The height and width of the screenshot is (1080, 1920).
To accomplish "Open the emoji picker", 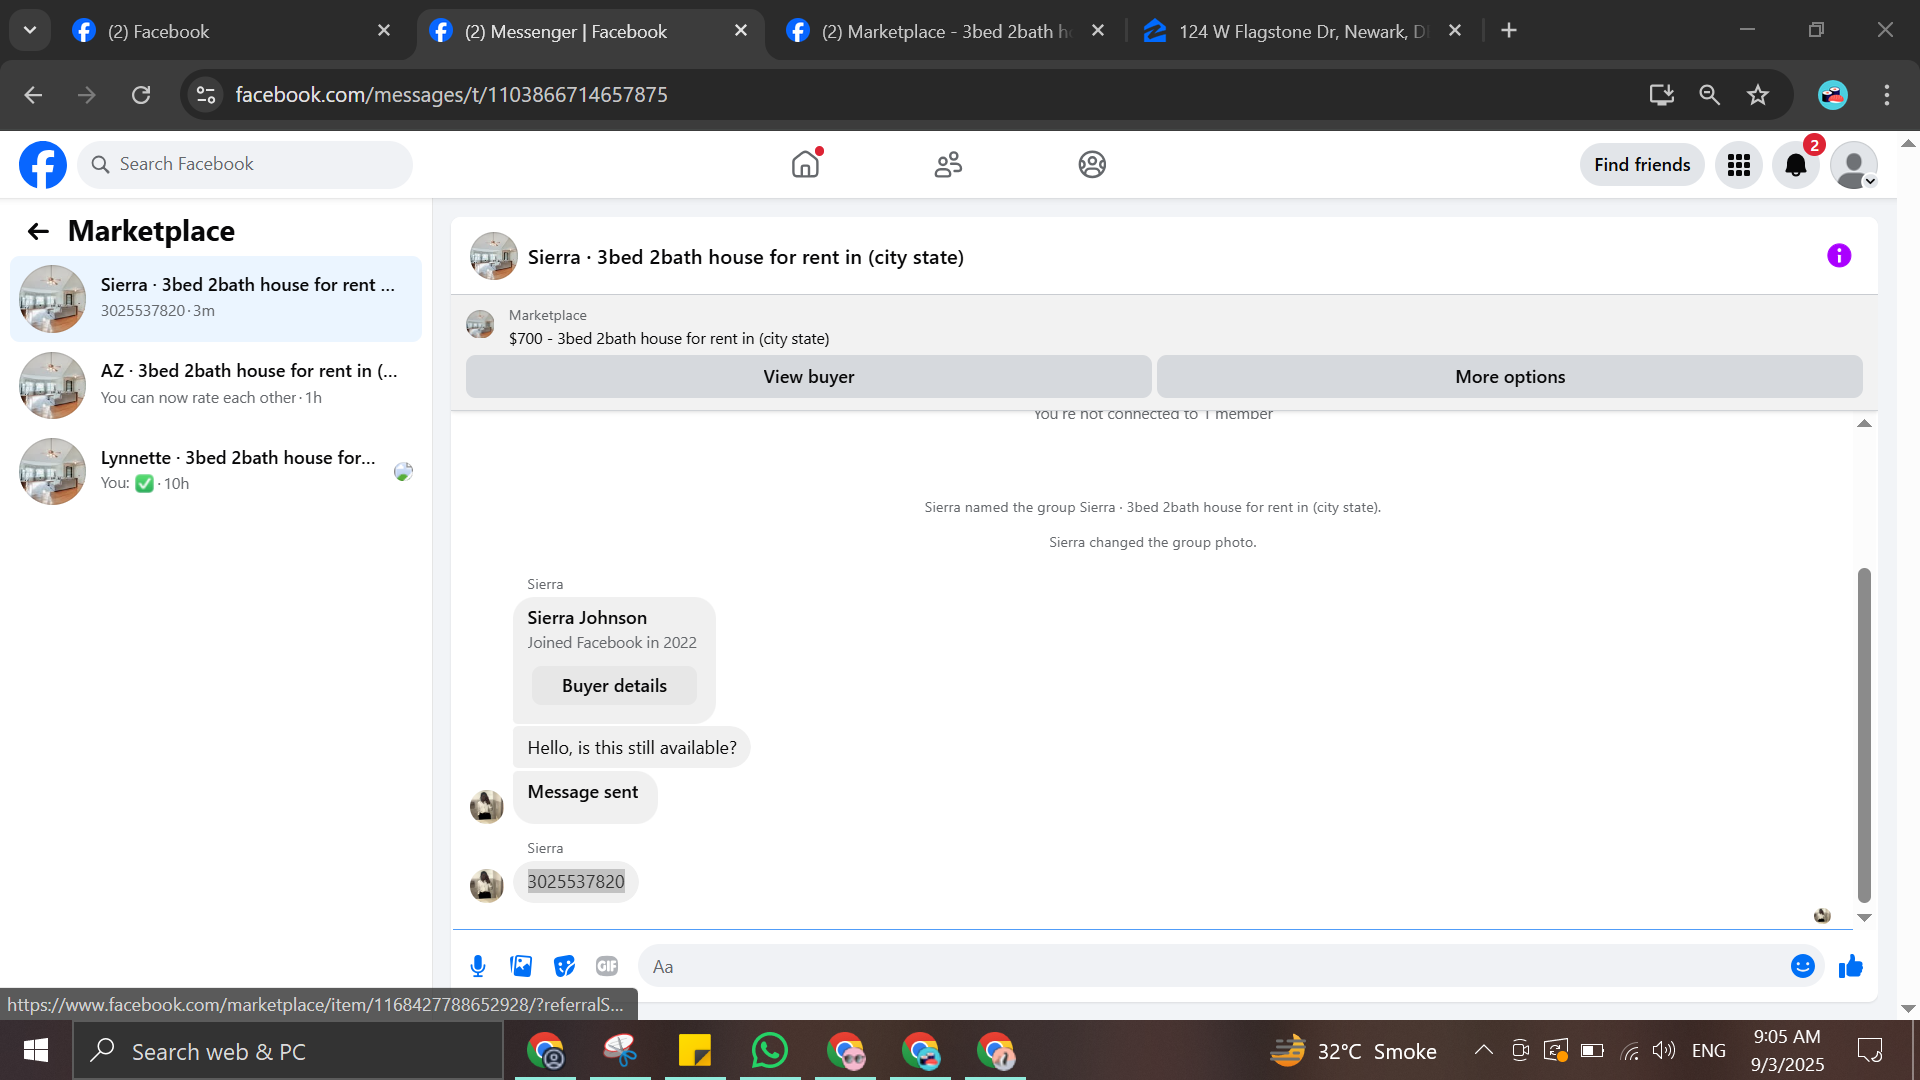I will point(1803,966).
